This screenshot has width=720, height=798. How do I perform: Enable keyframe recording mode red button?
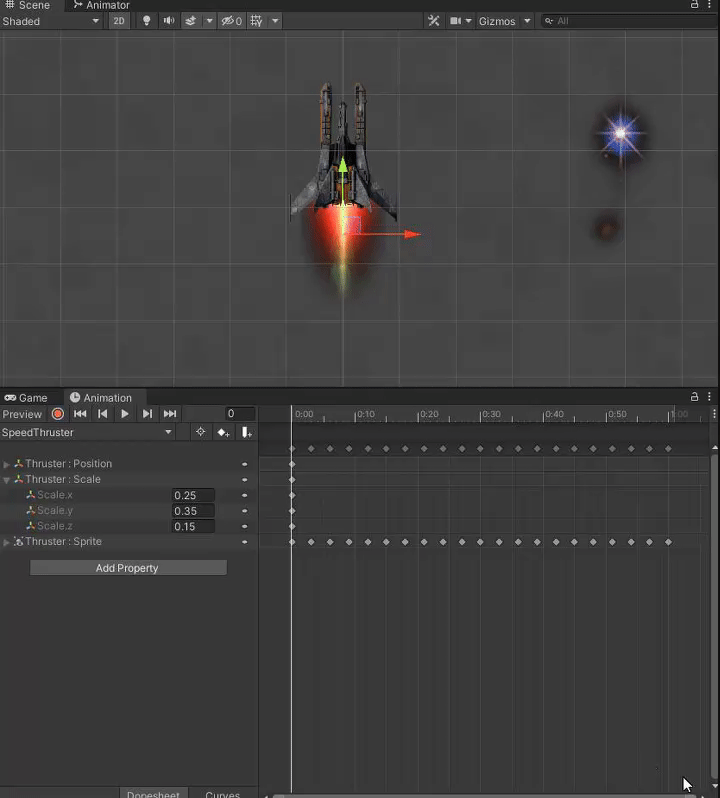click(x=58, y=414)
